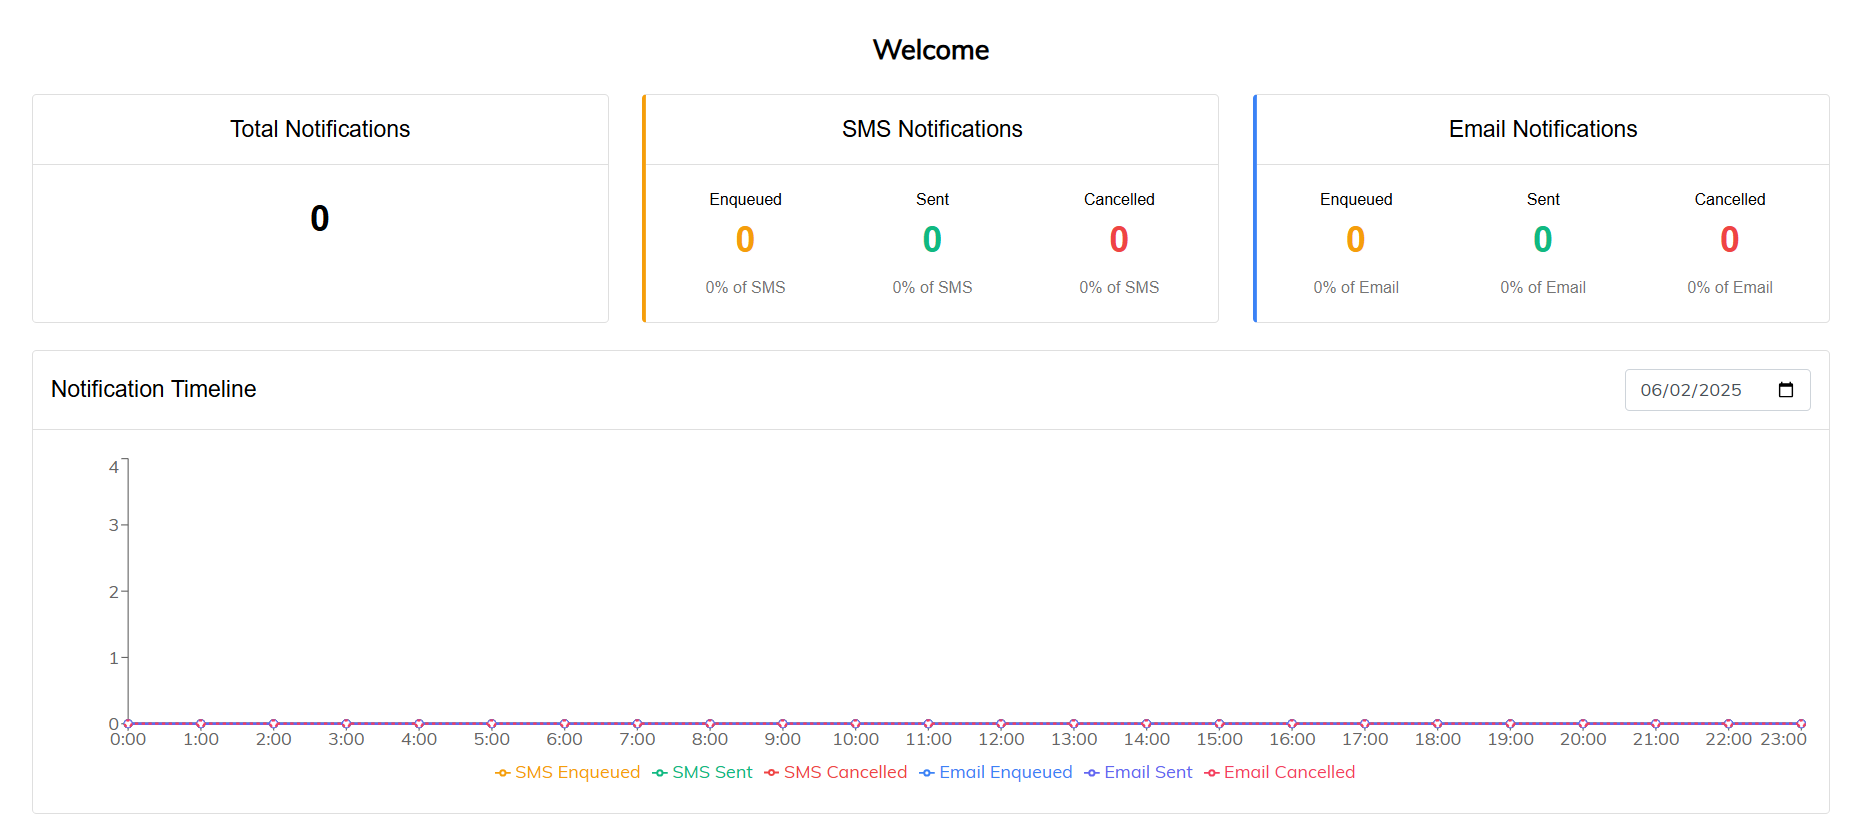This screenshot has width=1866, height=819.
Task: Click the SMS Sent green count
Action: click(x=932, y=240)
